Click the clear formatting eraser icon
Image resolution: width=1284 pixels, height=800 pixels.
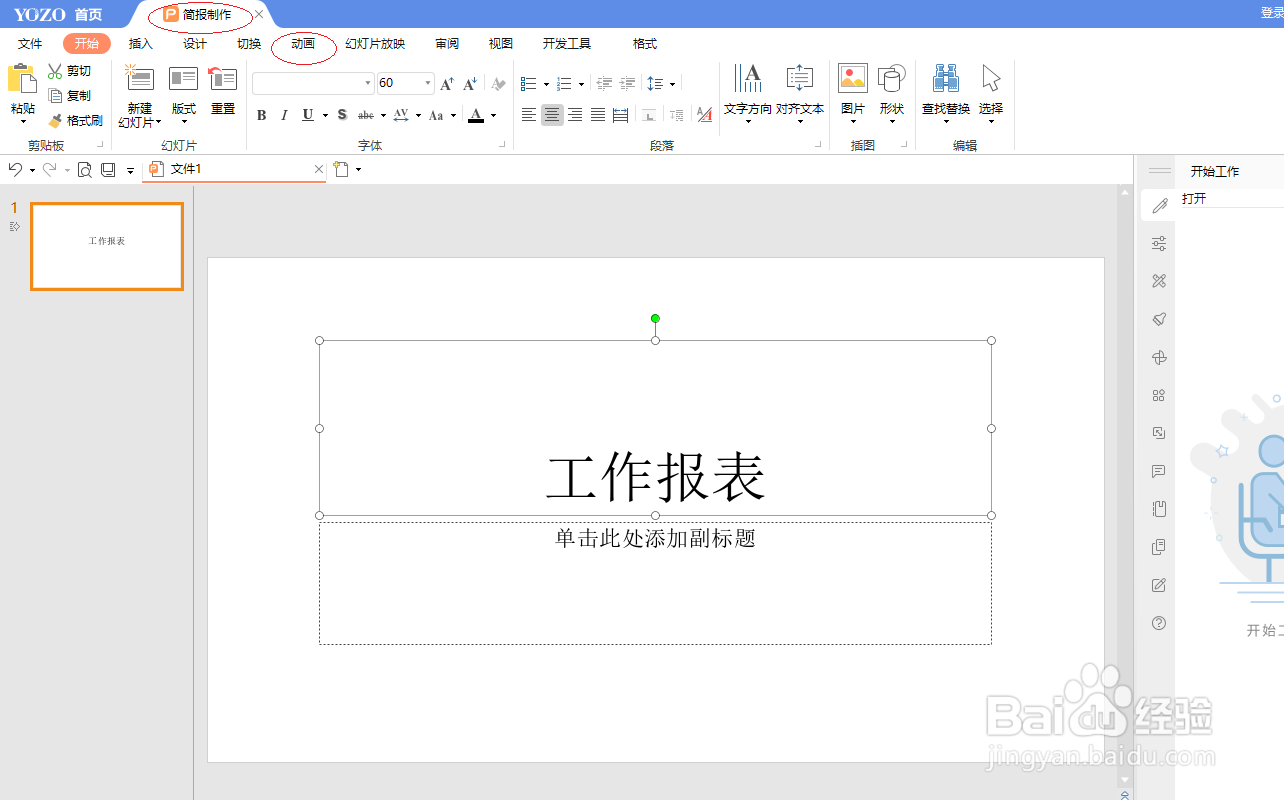pyautogui.click(x=498, y=84)
